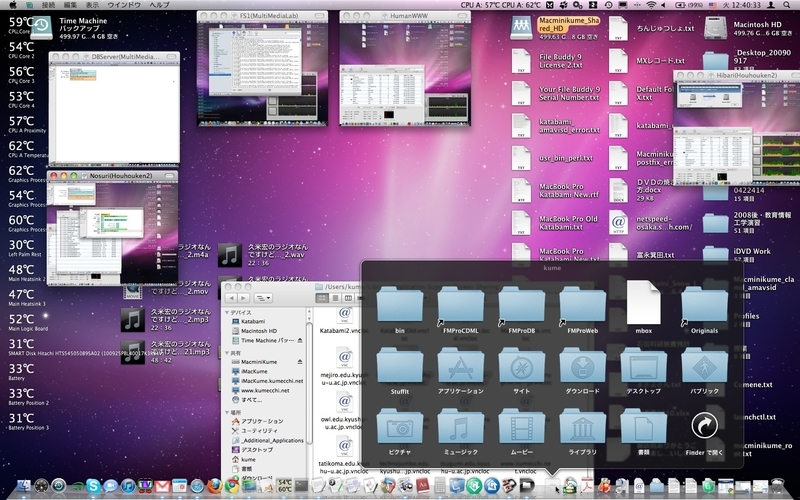Eject the Time Machine backup volume
Screen dimensions: 800x500
pyautogui.click(x=300, y=340)
